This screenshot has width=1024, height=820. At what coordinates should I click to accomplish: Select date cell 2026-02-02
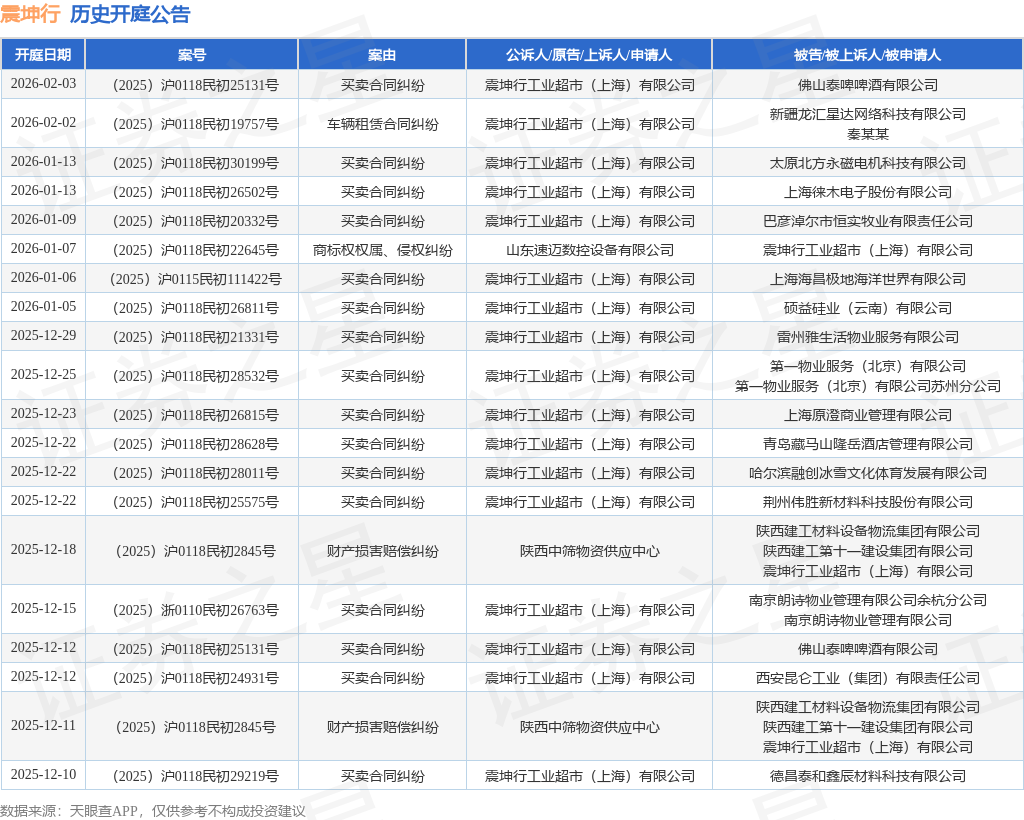coord(43,123)
